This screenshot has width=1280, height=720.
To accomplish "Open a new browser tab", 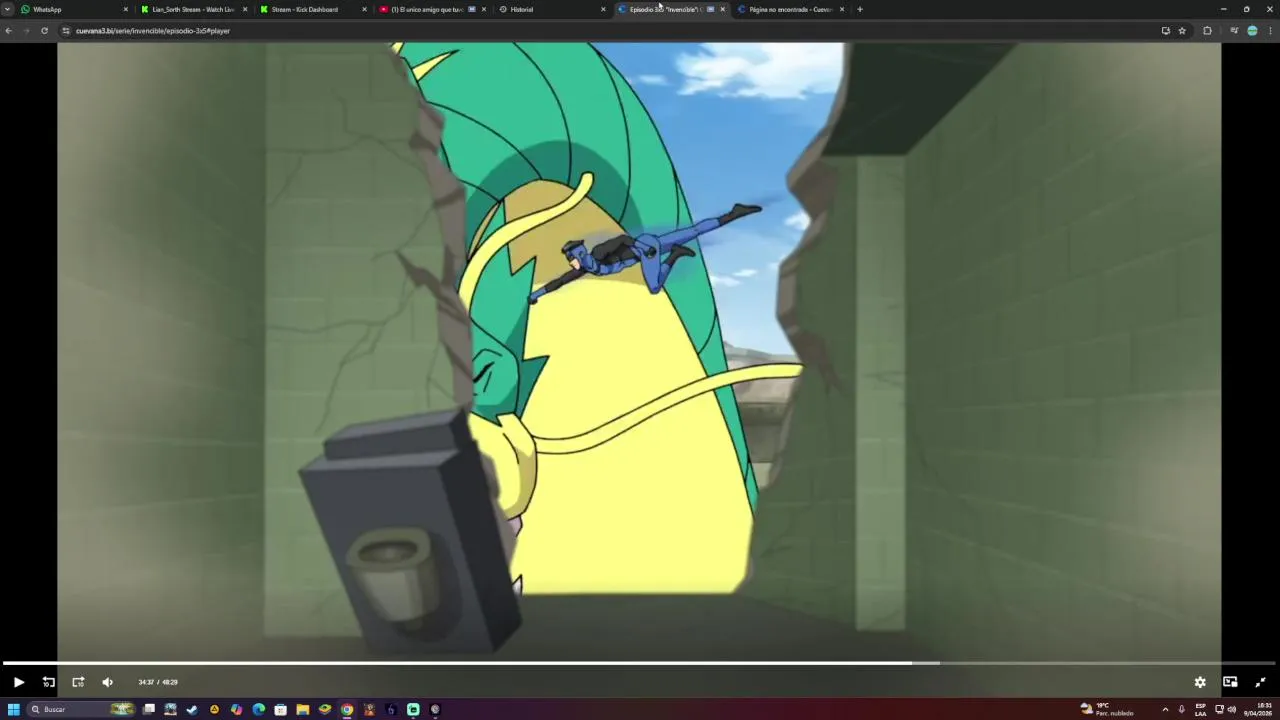I will point(860,9).
